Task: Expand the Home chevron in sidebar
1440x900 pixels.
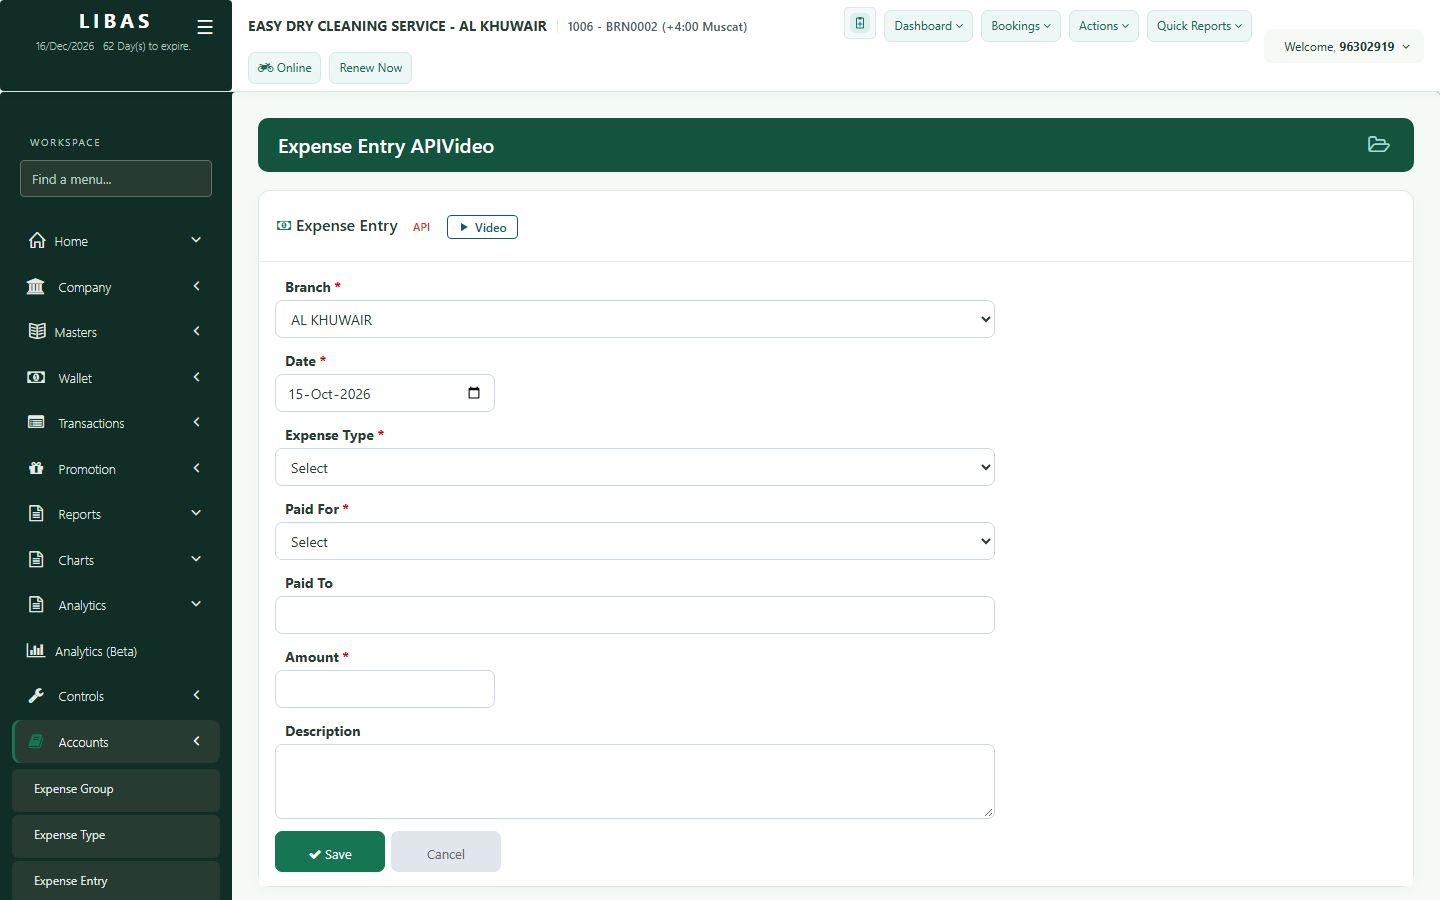Action: pyautogui.click(x=196, y=240)
